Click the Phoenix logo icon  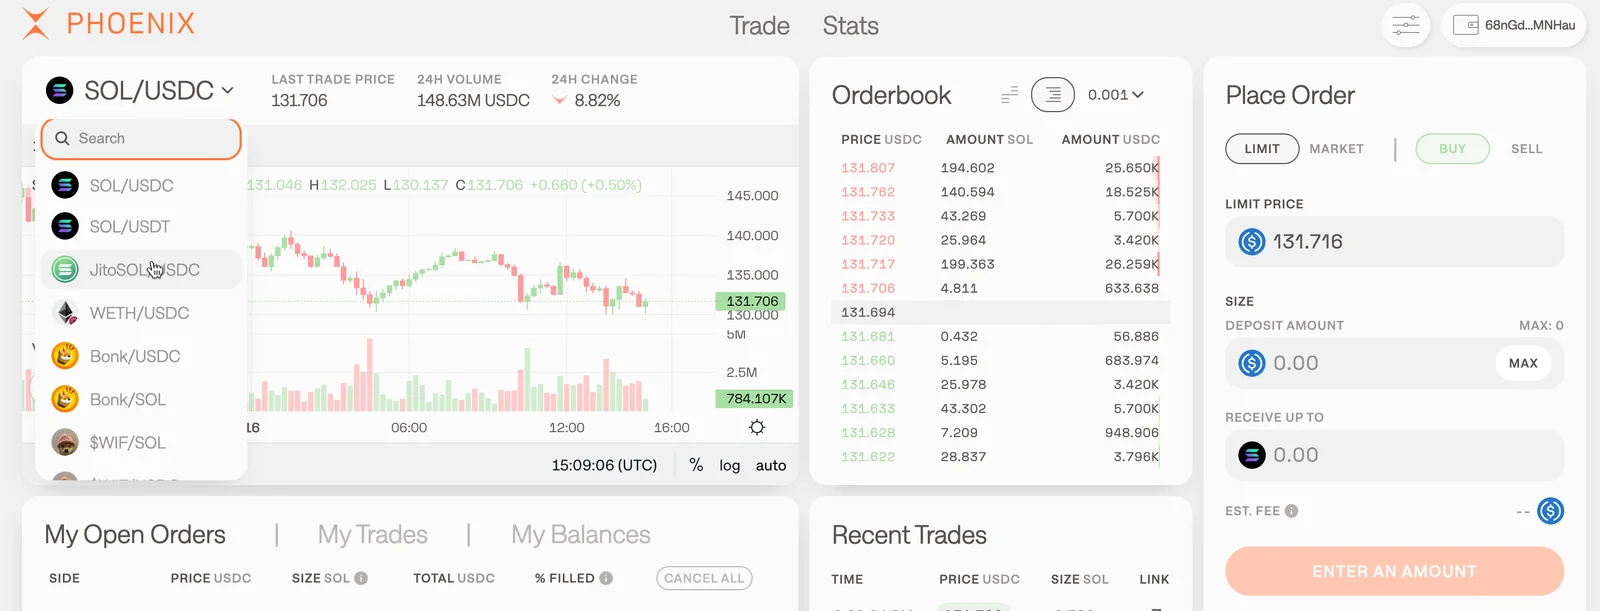tap(36, 23)
